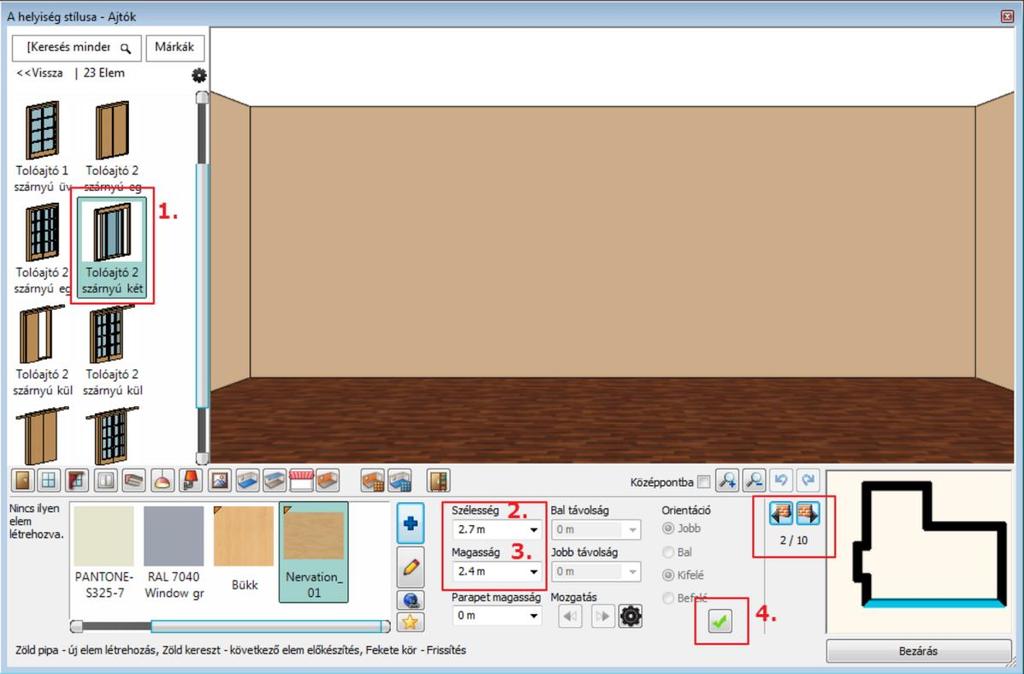Click the gear icon above the door list
This screenshot has height=674, width=1024.
(199, 76)
